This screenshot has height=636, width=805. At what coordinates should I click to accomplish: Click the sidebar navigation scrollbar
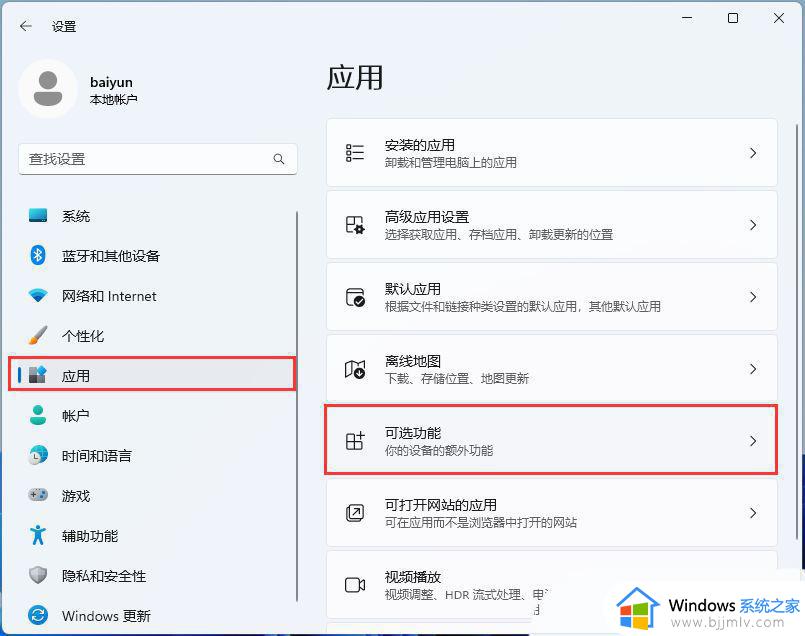coord(297,406)
